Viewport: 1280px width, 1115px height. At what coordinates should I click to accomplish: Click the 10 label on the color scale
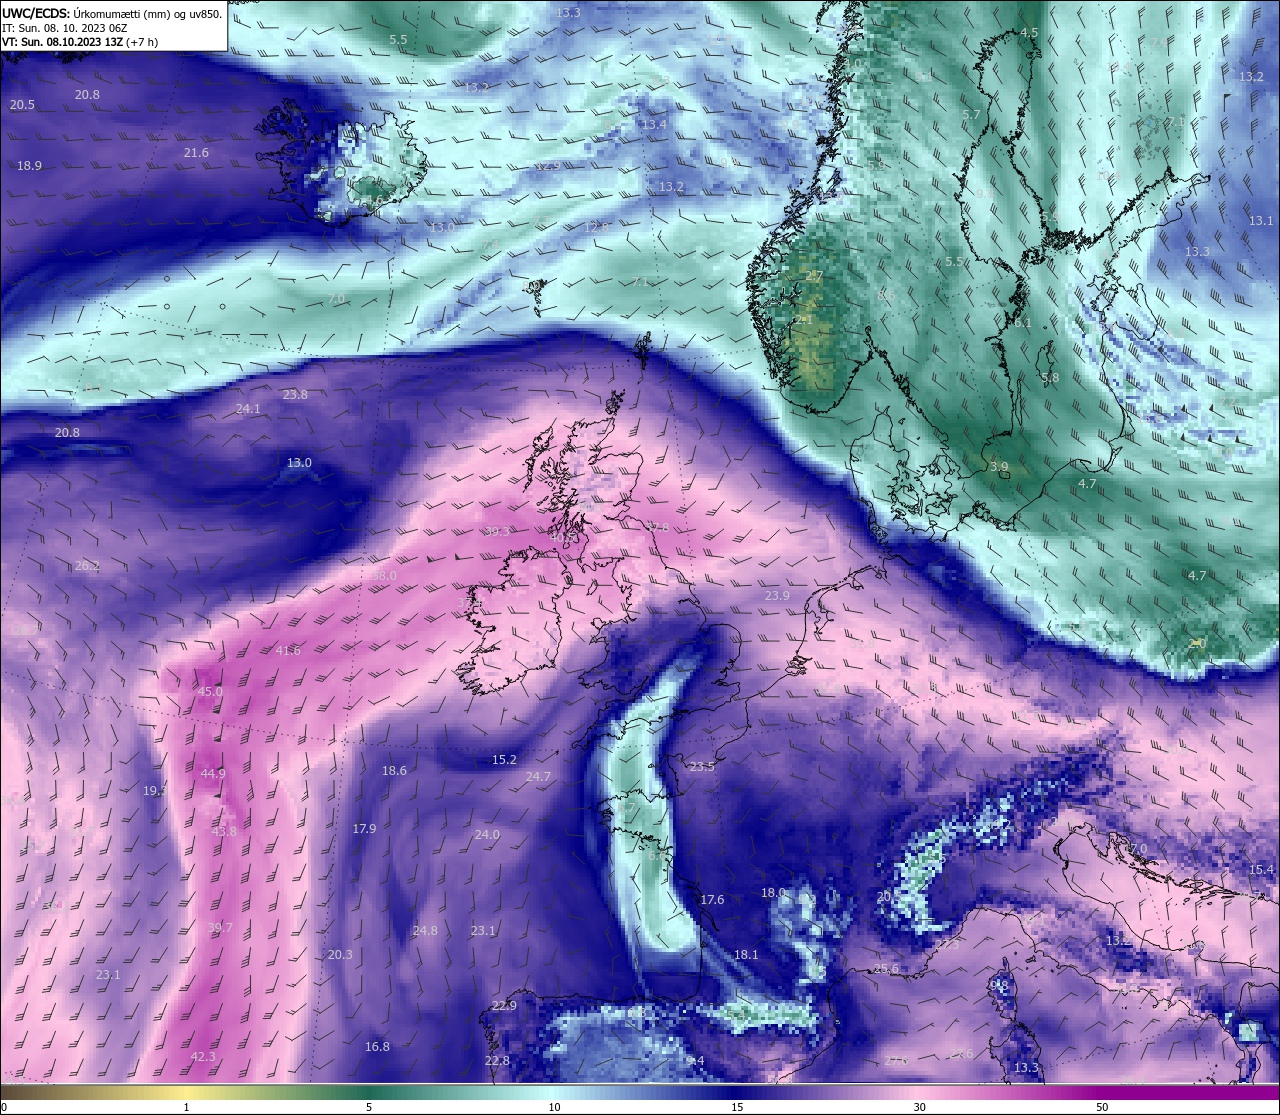coord(554,1107)
